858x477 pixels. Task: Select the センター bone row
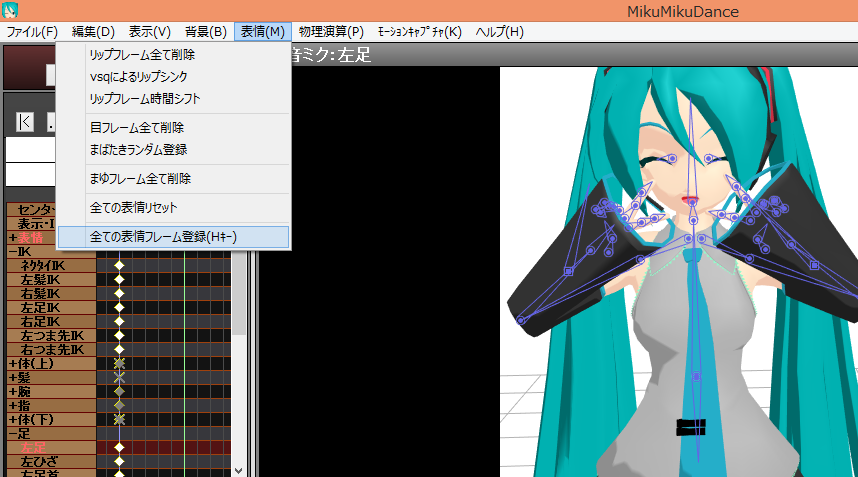(x=31, y=210)
